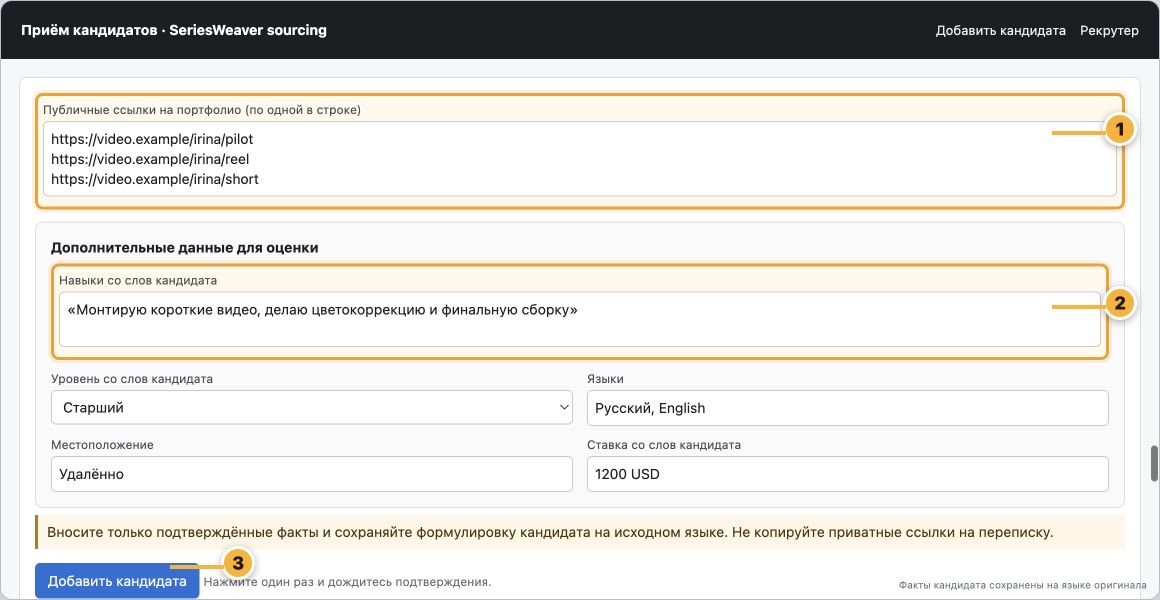Edit the Языки input field
Viewport: 1160px width, 600px height.
point(847,408)
